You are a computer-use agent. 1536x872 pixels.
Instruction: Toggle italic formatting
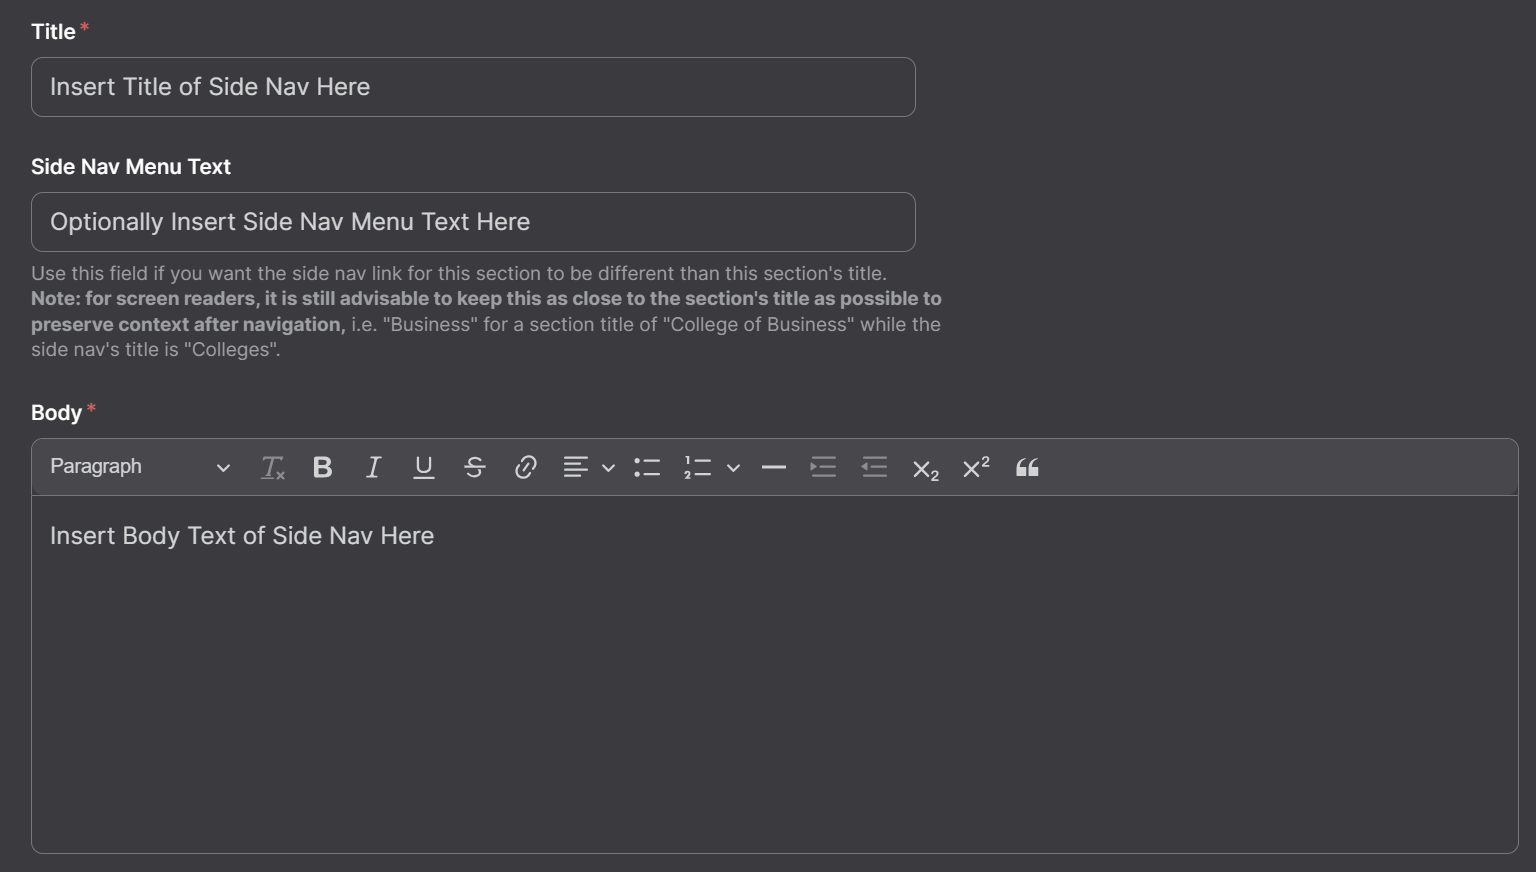coord(373,467)
